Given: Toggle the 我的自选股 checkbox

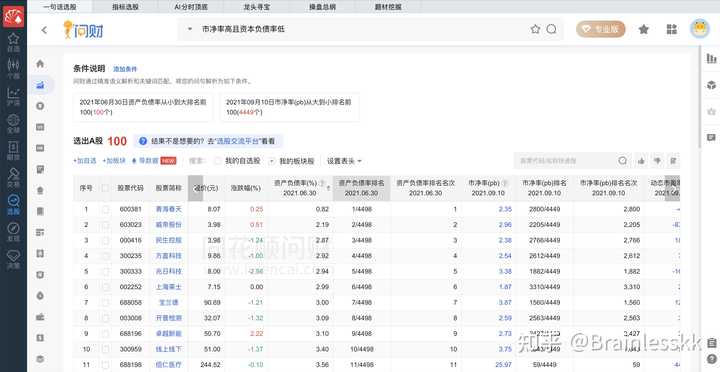Looking at the screenshot, I should 218,161.
